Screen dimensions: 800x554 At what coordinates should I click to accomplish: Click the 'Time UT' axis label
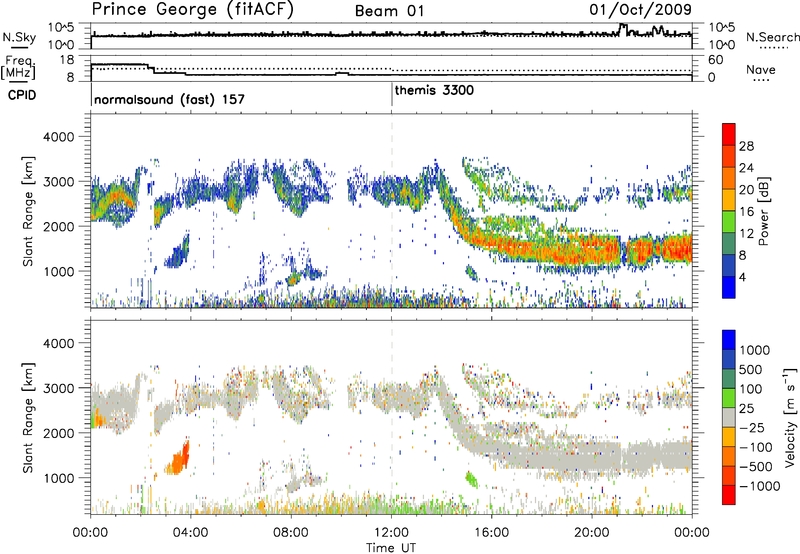tap(391, 547)
